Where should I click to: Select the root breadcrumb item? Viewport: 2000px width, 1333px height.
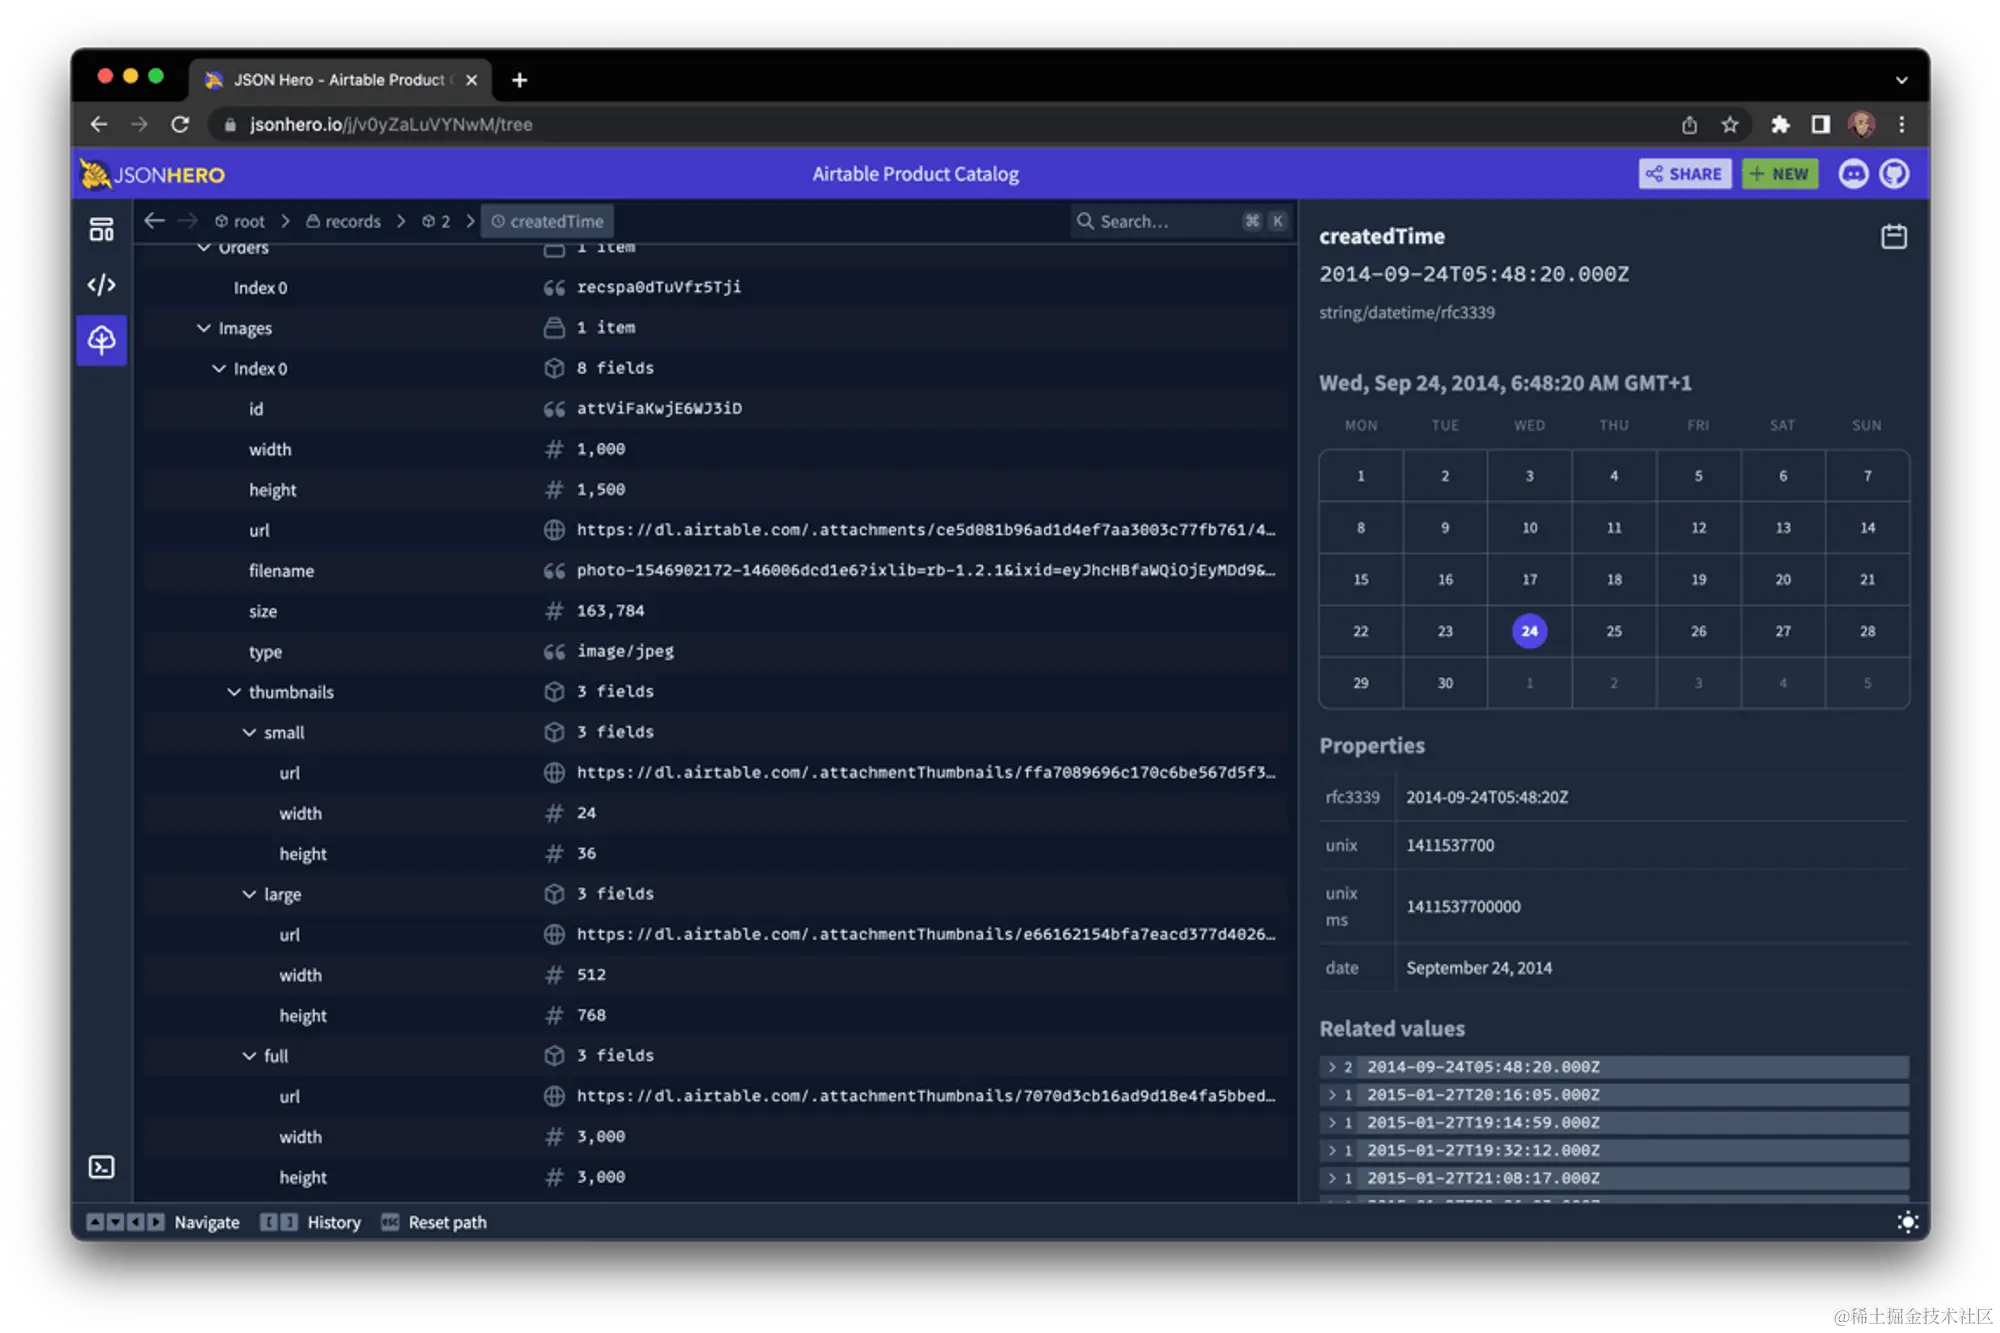click(x=240, y=222)
